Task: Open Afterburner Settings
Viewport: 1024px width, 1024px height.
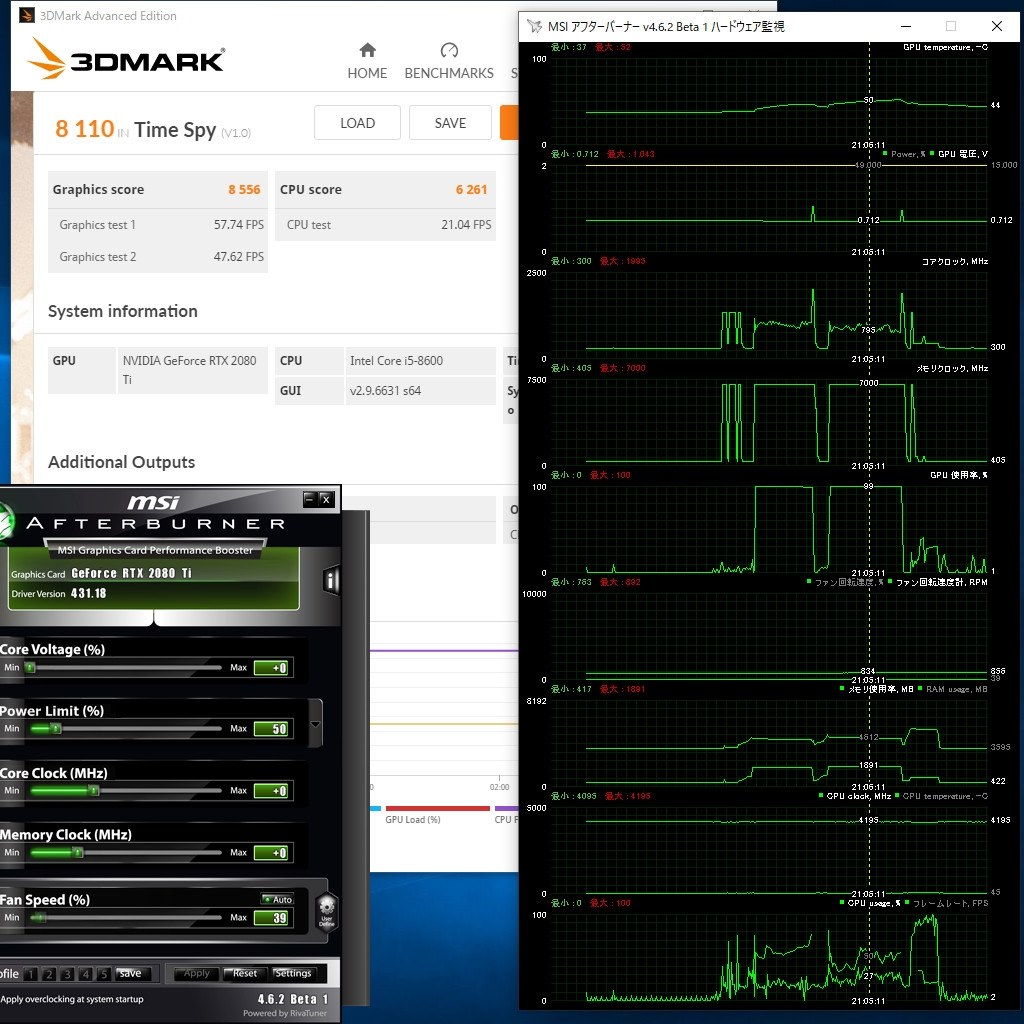Action: [293, 973]
